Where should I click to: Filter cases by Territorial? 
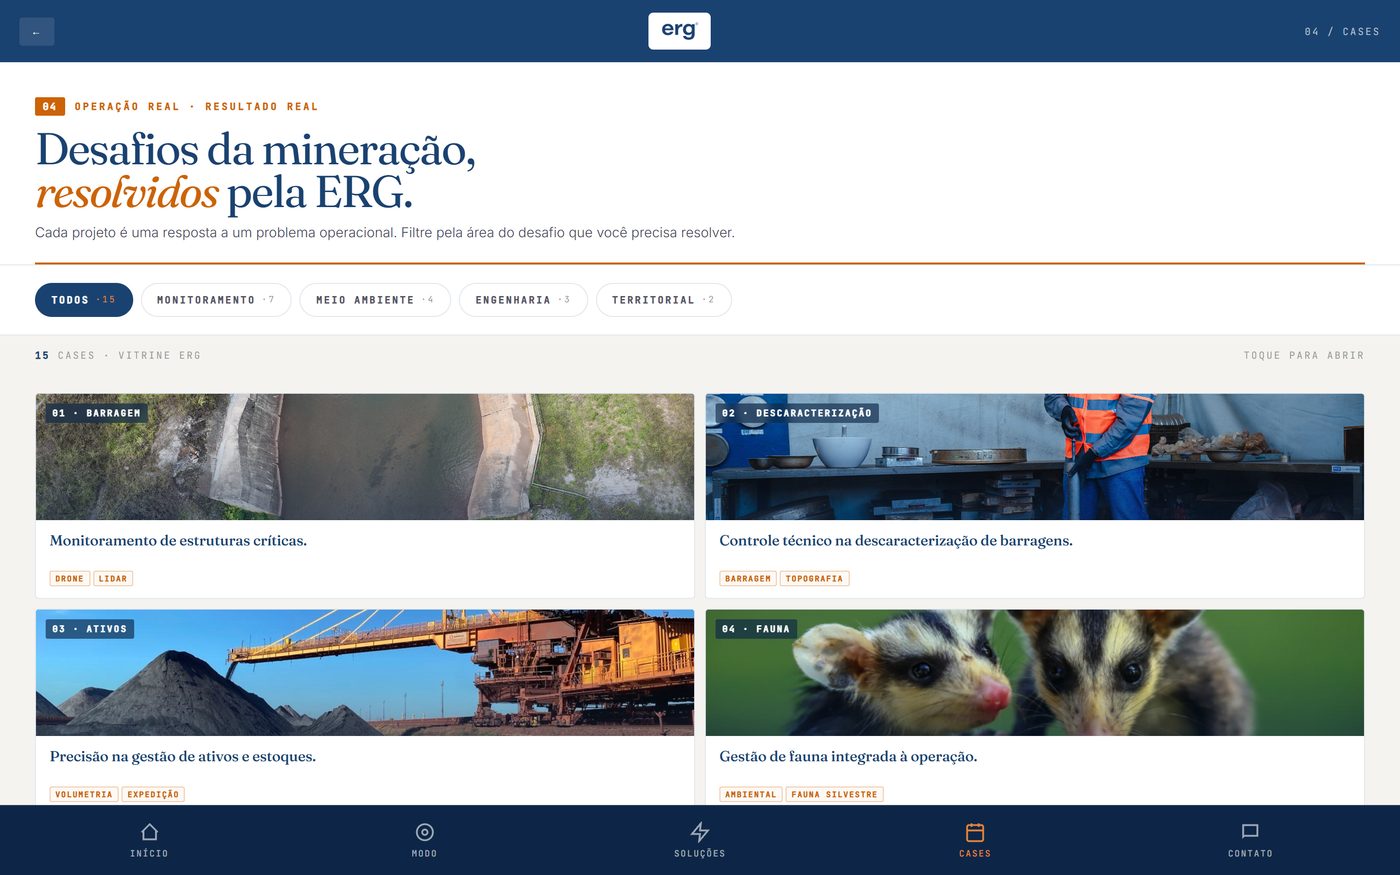664,300
